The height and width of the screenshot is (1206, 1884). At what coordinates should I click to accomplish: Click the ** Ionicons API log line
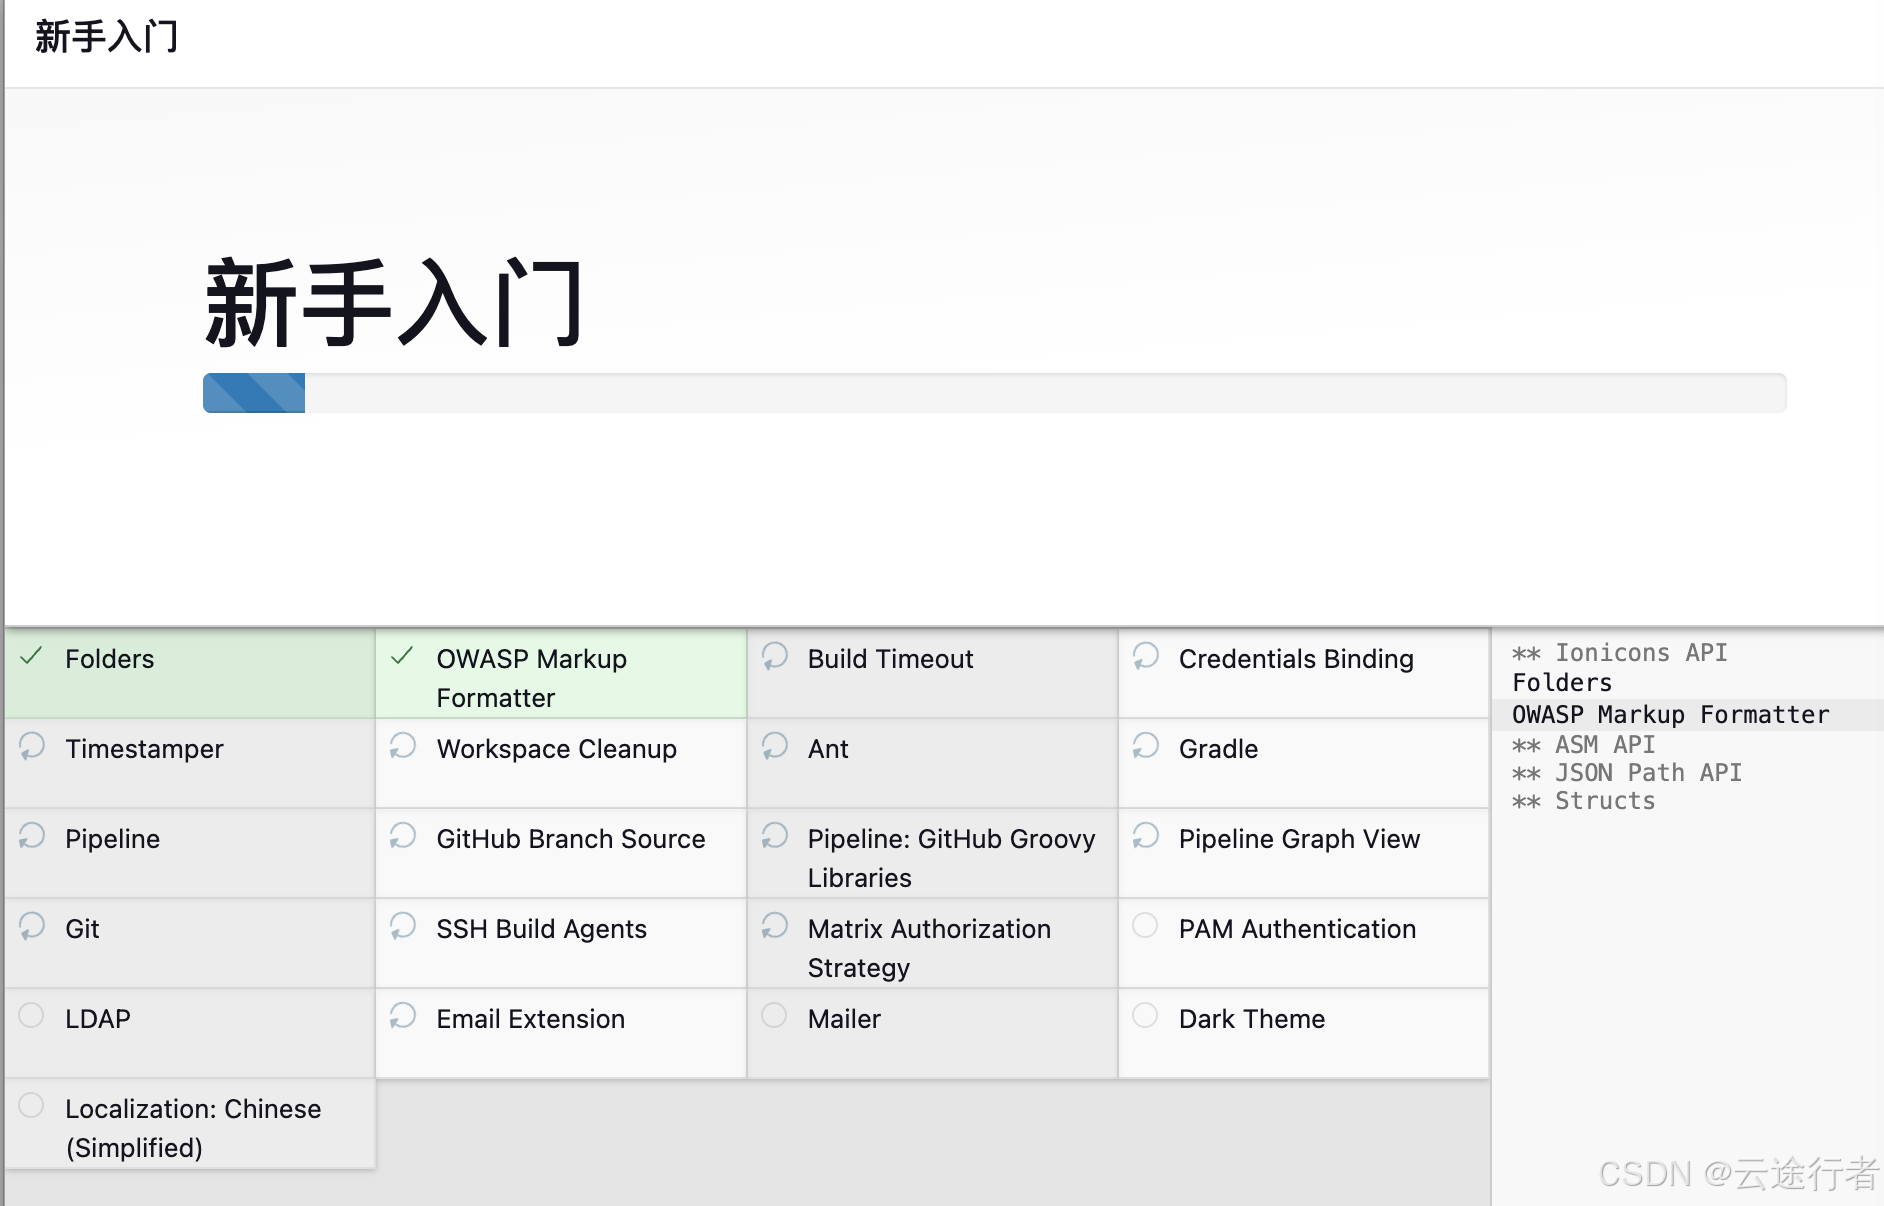pos(1619,653)
